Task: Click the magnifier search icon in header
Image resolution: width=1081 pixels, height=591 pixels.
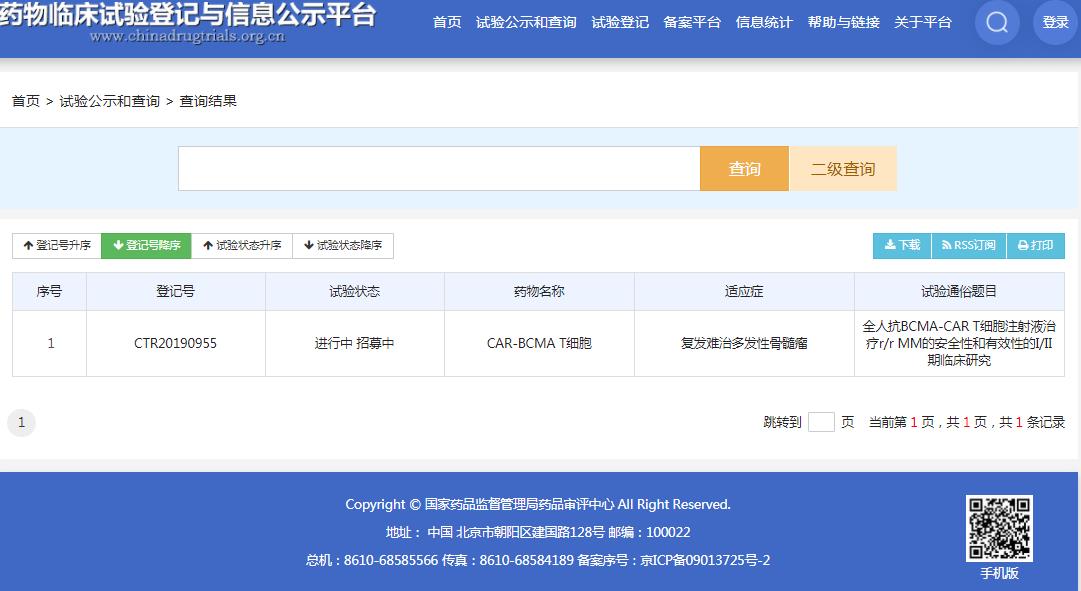Action: point(997,22)
